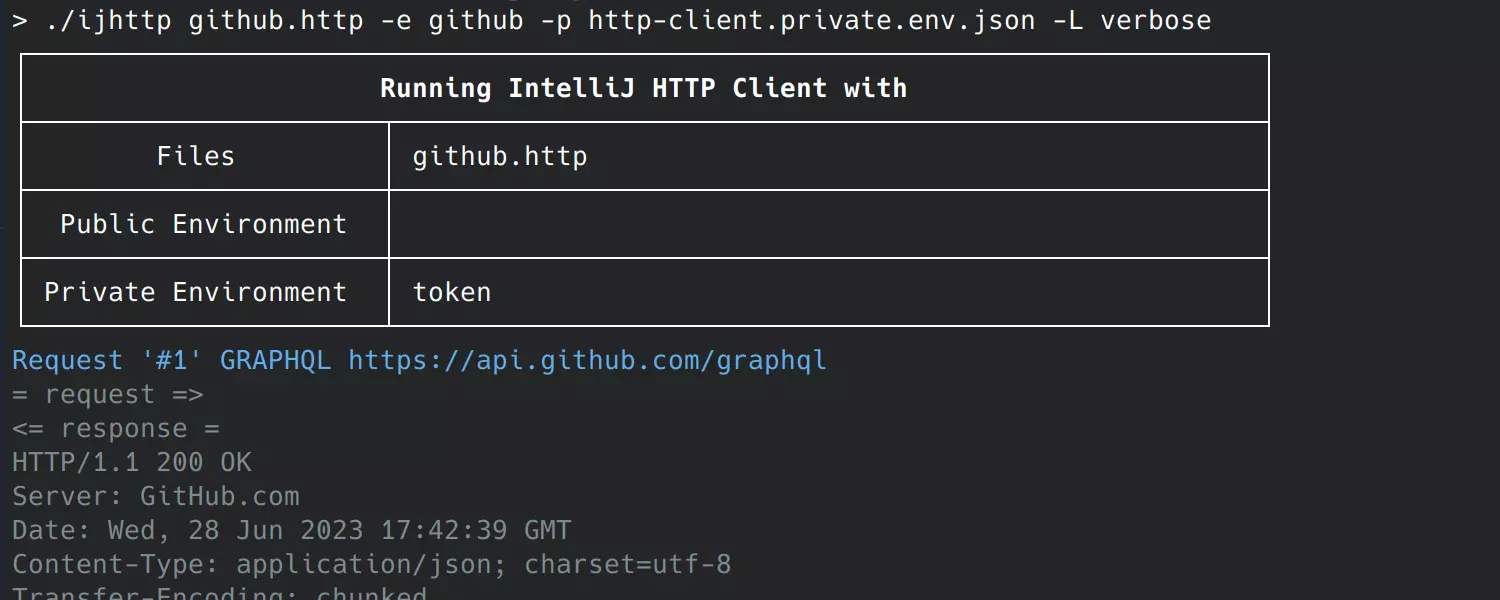The height and width of the screenshot is (600, 1500).
Task: Click the Server: GitHub.com header line
Action: tap(156, 496)
